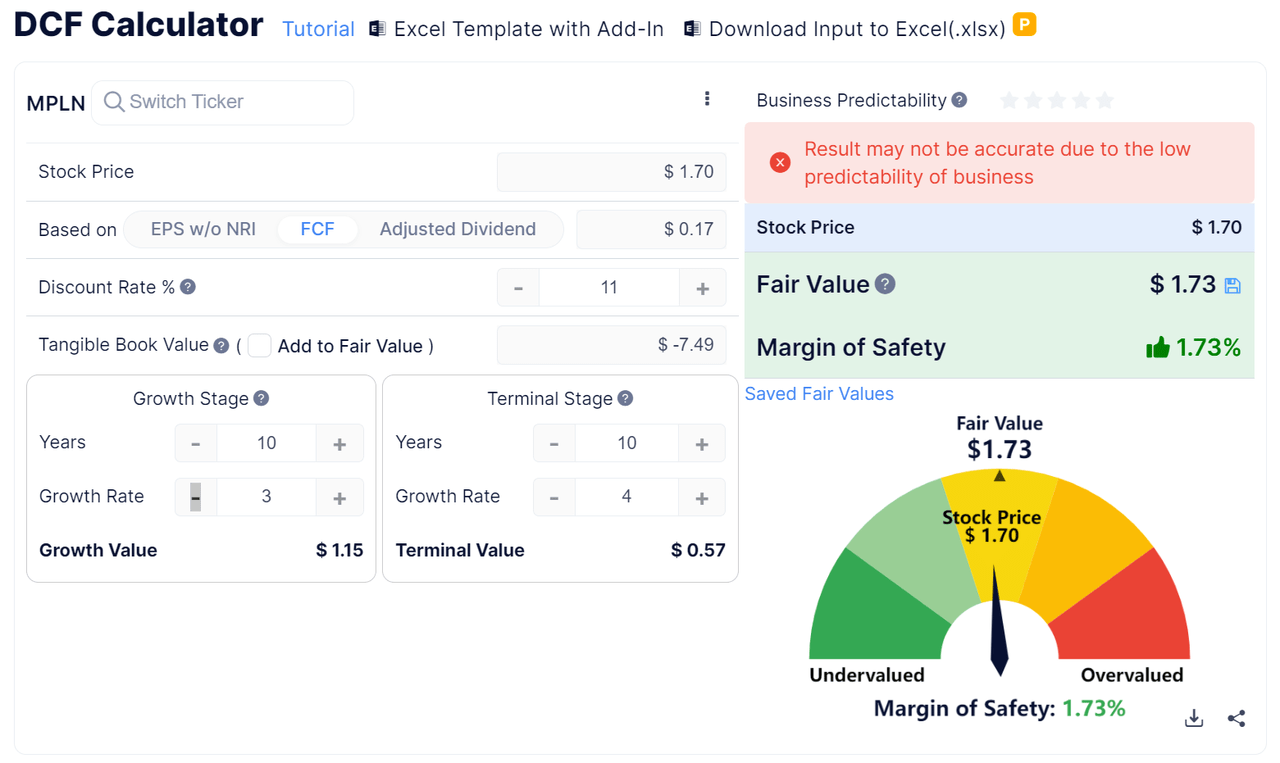Open the three-dot options menu
The width and height of the screenshot is (1280, 763).
point(707,98)
